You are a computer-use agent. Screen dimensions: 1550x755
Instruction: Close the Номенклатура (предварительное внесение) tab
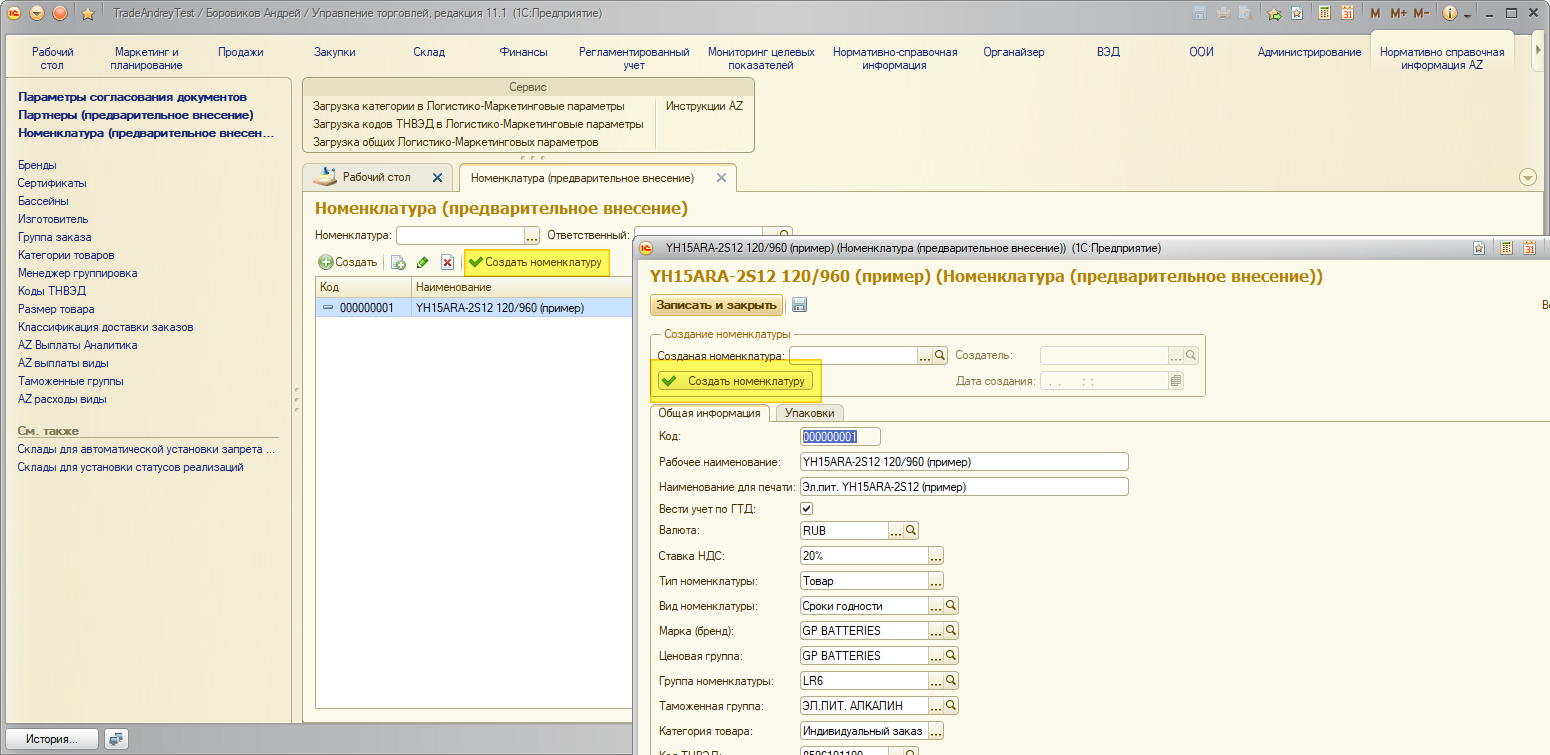(721, 178)
